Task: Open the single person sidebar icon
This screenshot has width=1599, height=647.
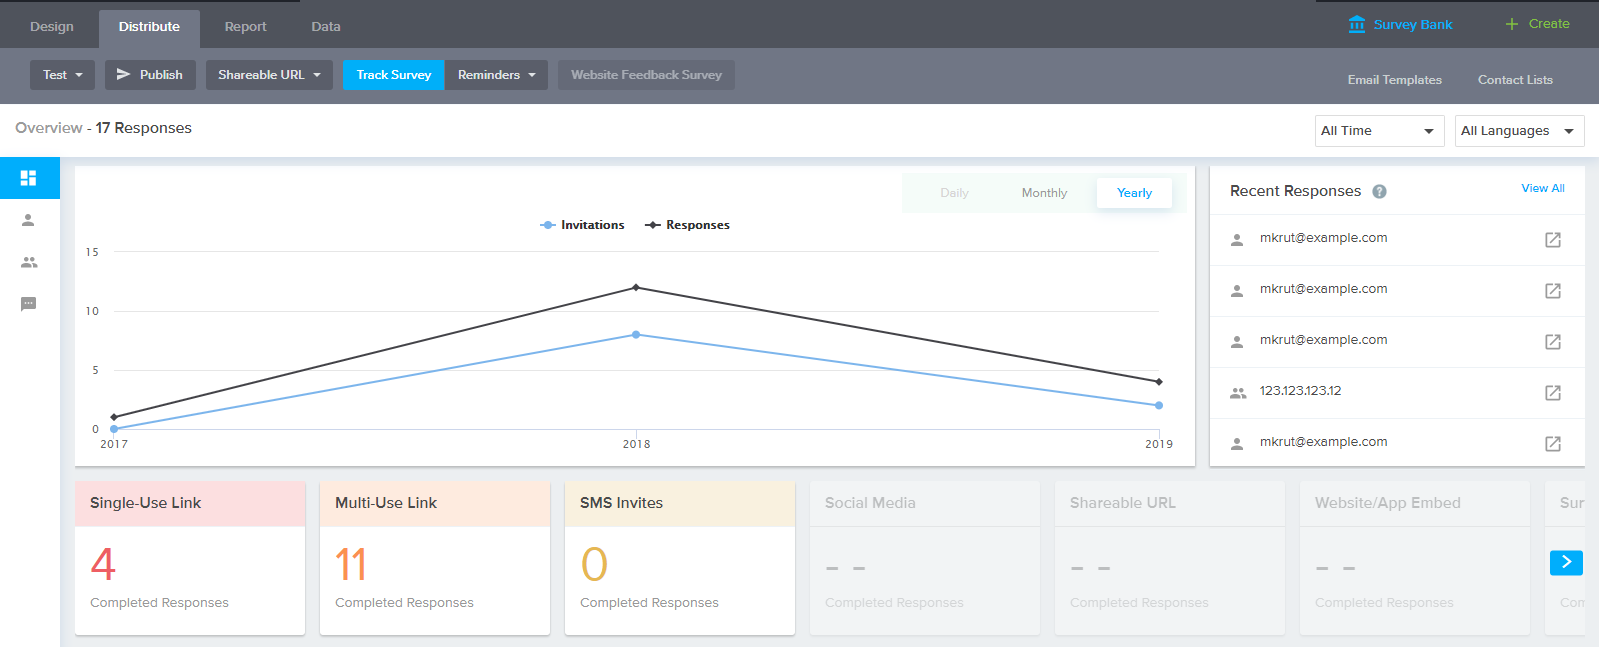Action: [x=28, y=220]
